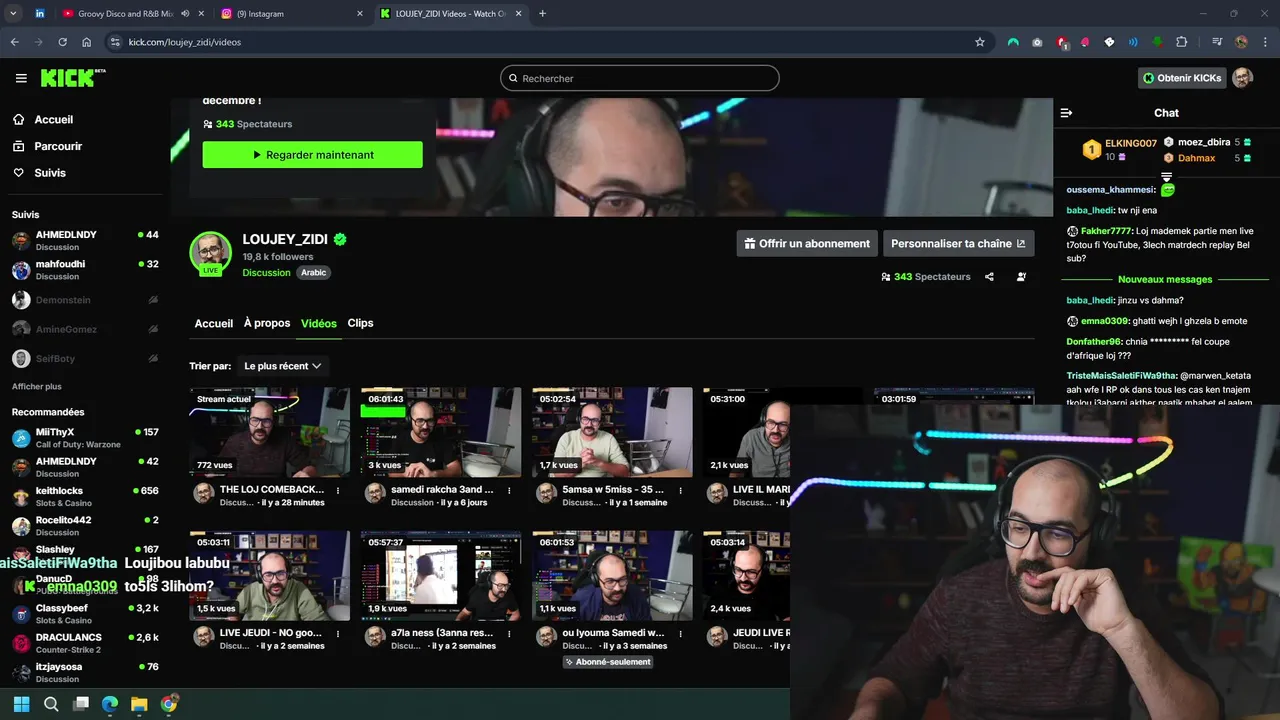Click in the Rechercher search field

point(640,78)
